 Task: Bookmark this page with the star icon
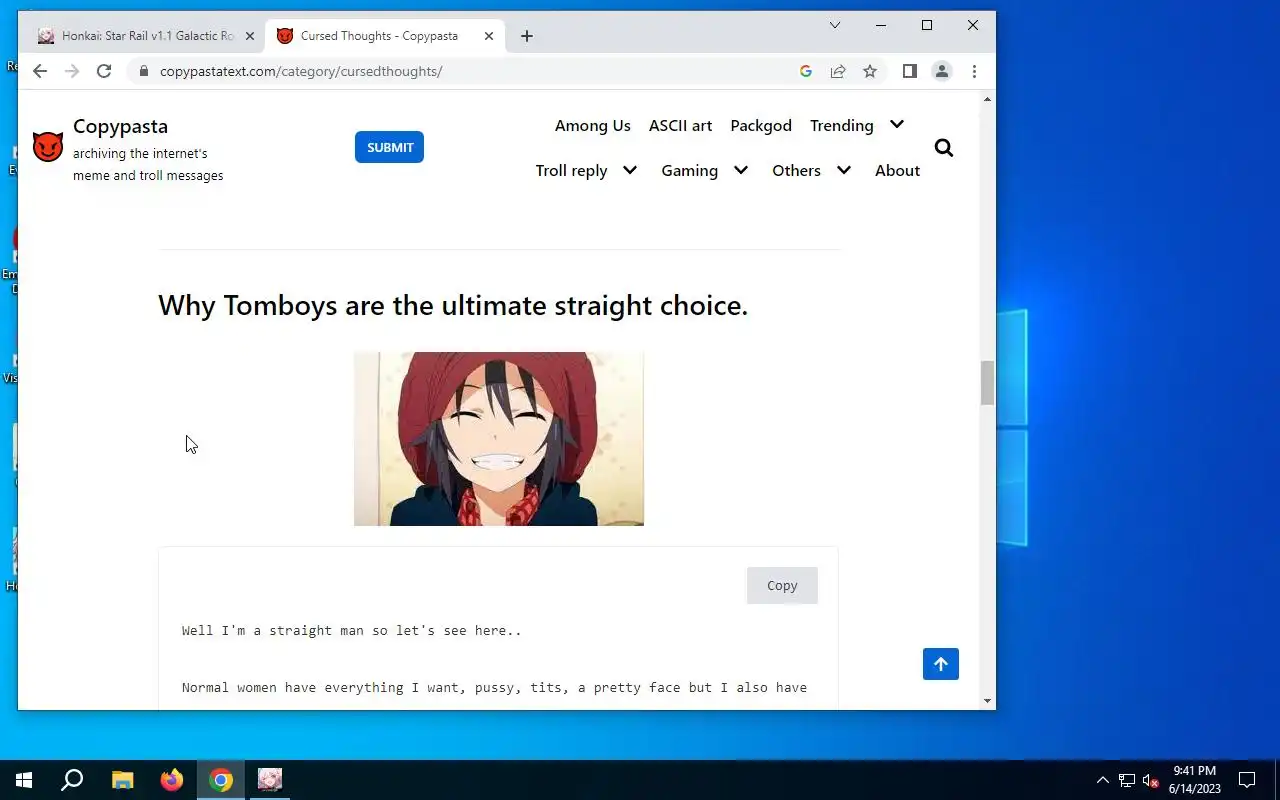[x=870, y=71]
